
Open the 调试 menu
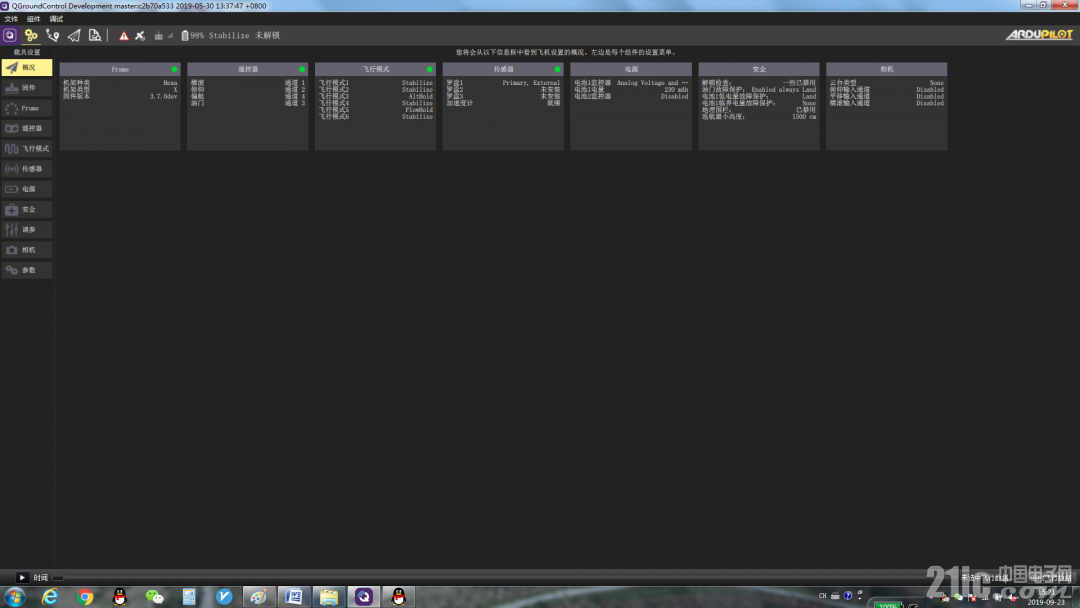[x=56, y=19]
